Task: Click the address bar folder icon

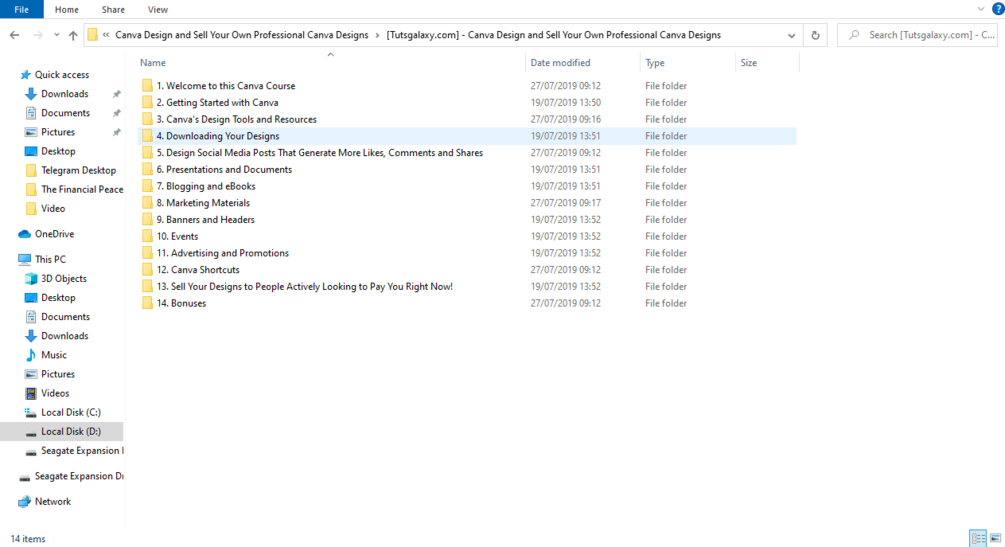Action: point(92,35)
